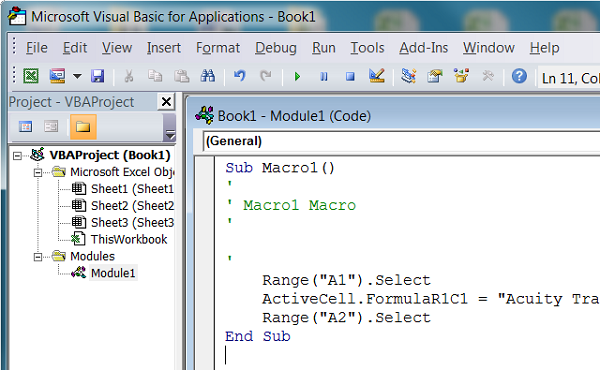Viewport: 600px width, 370px height.
Task: Open the Insert menu
Action: pos(164,48)
